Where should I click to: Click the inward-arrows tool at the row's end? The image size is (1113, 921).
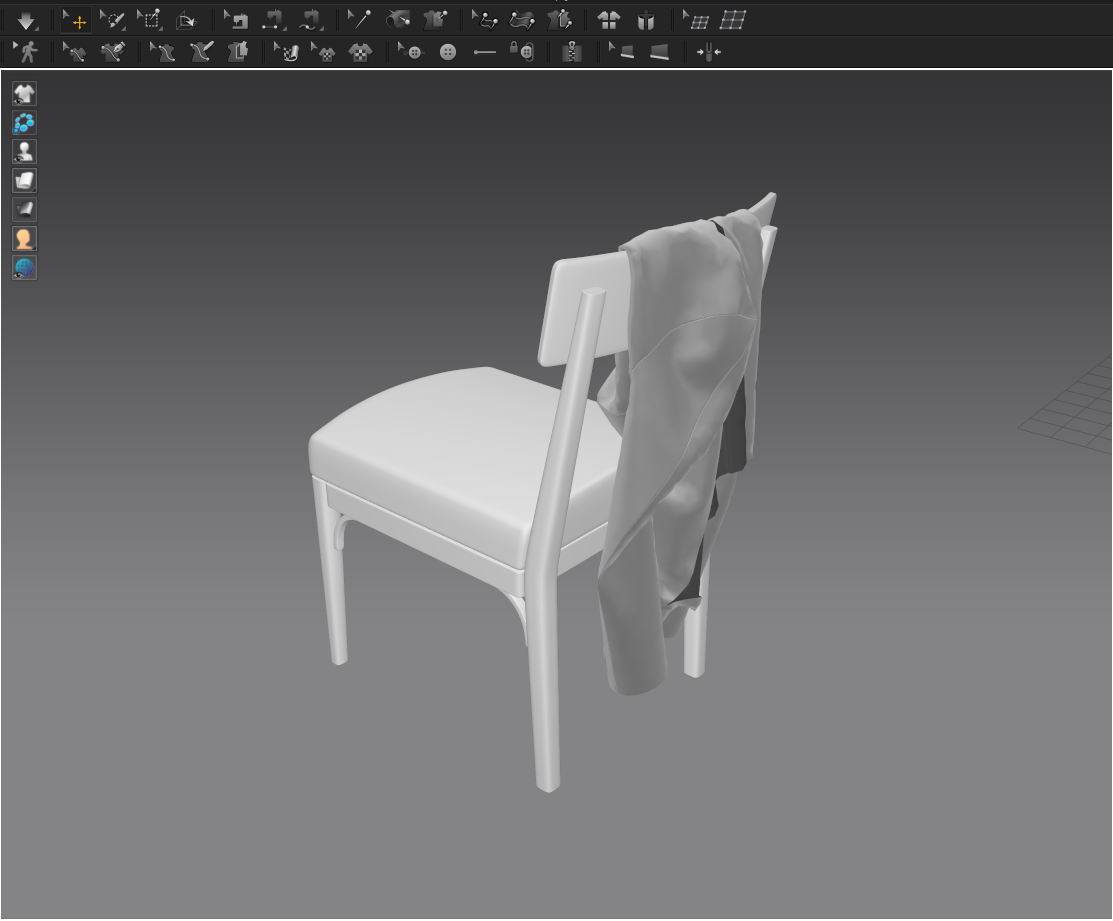pyautogui.click(x=708, y=52)
